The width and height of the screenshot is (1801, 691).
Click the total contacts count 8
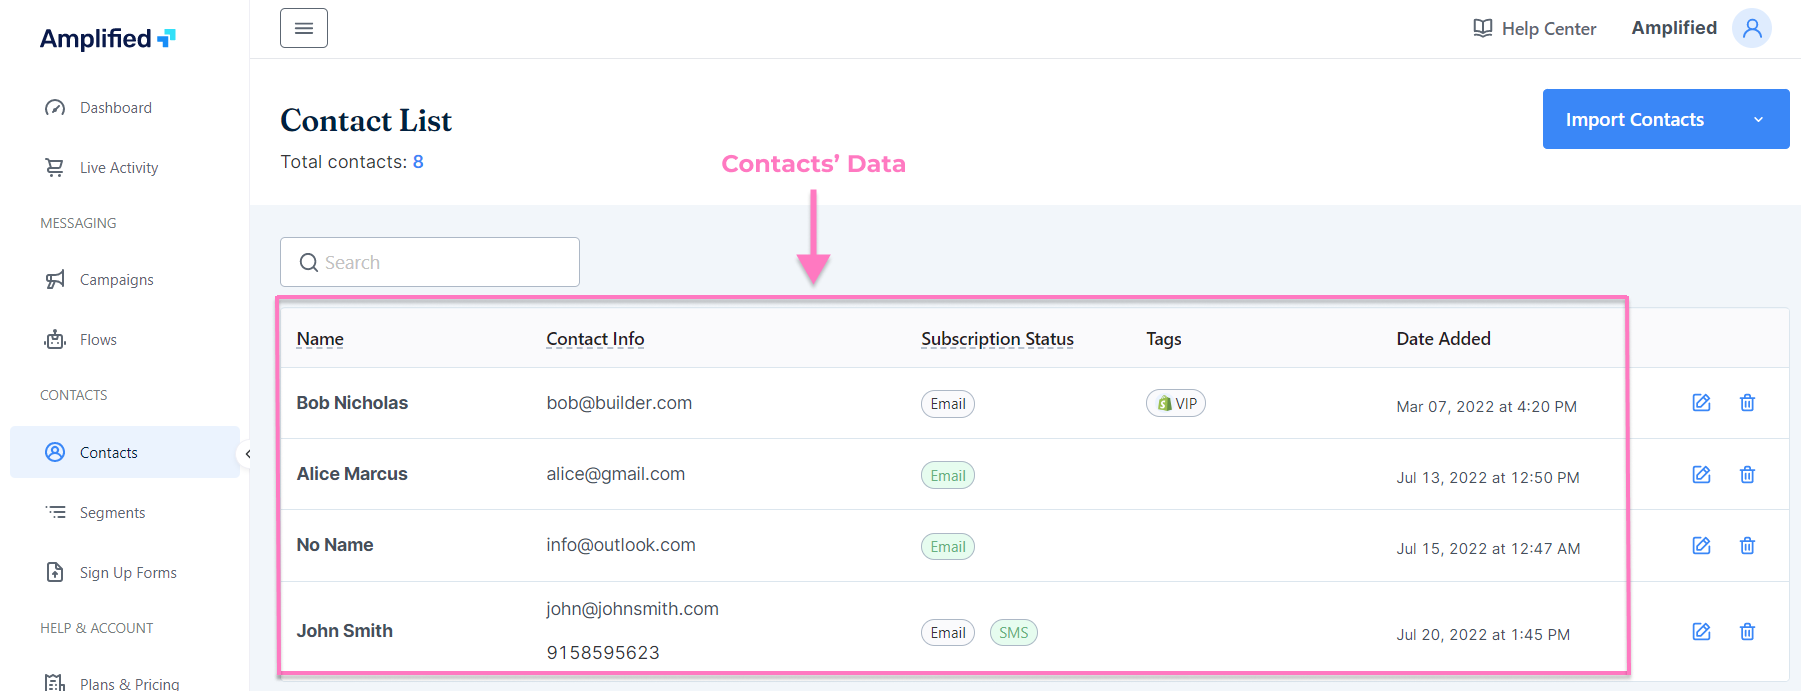pos(418,162)
